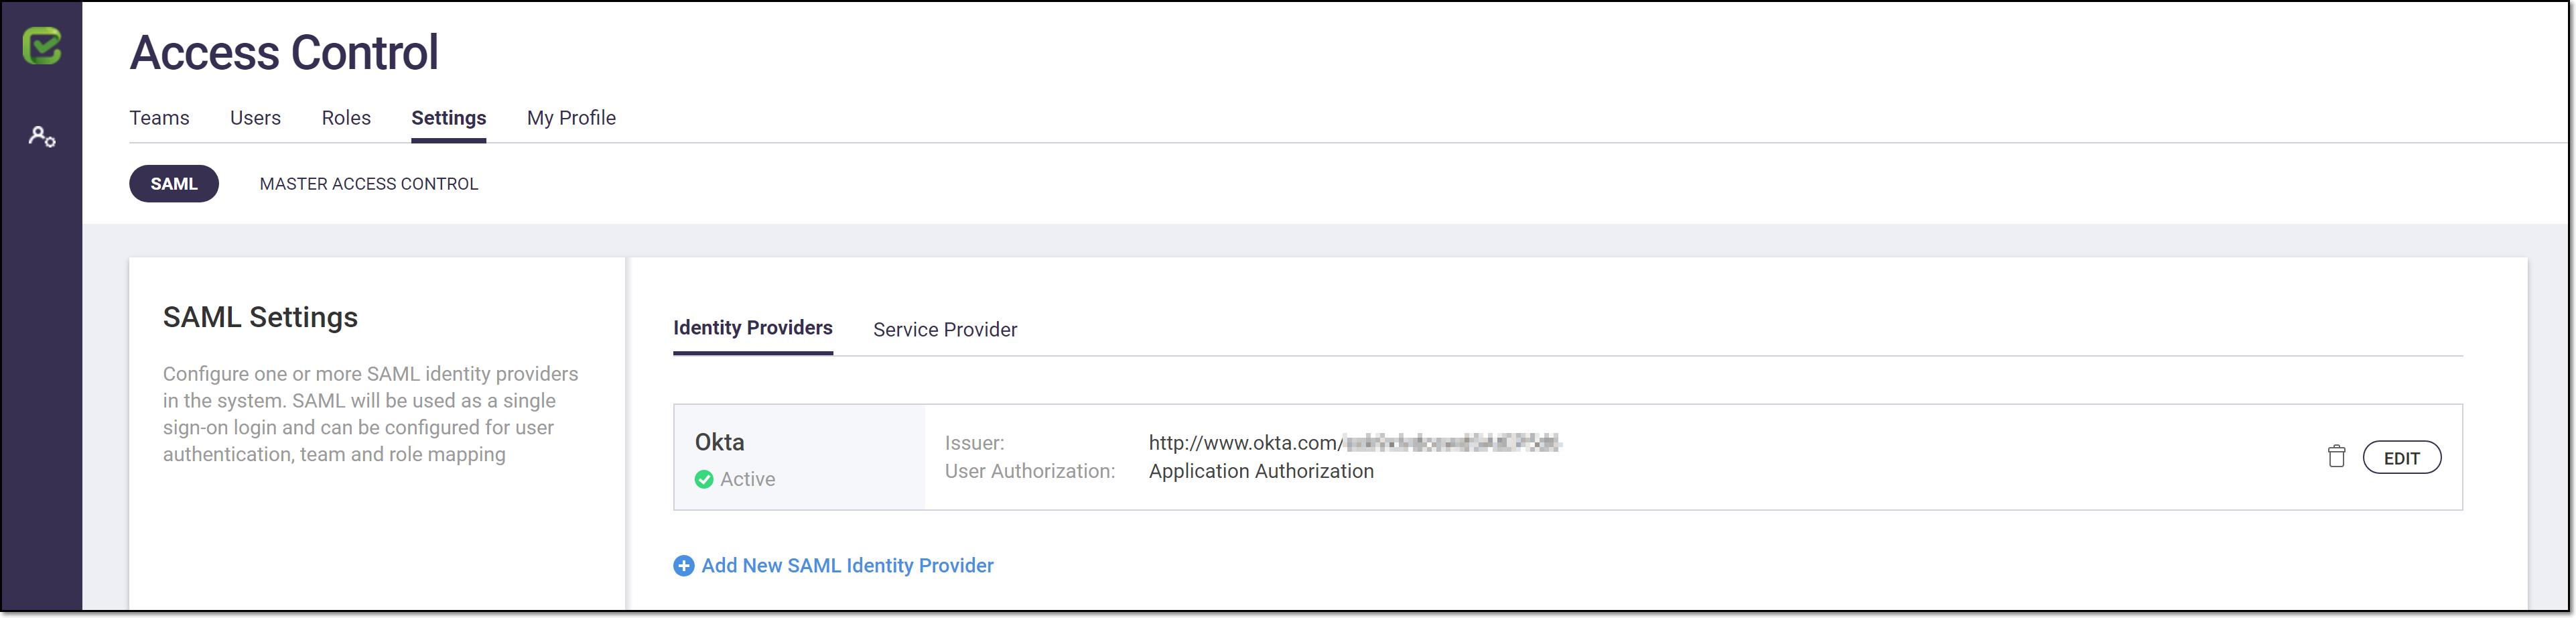Switch to the Service Provider tab
2576x618 pixels.
945,330
